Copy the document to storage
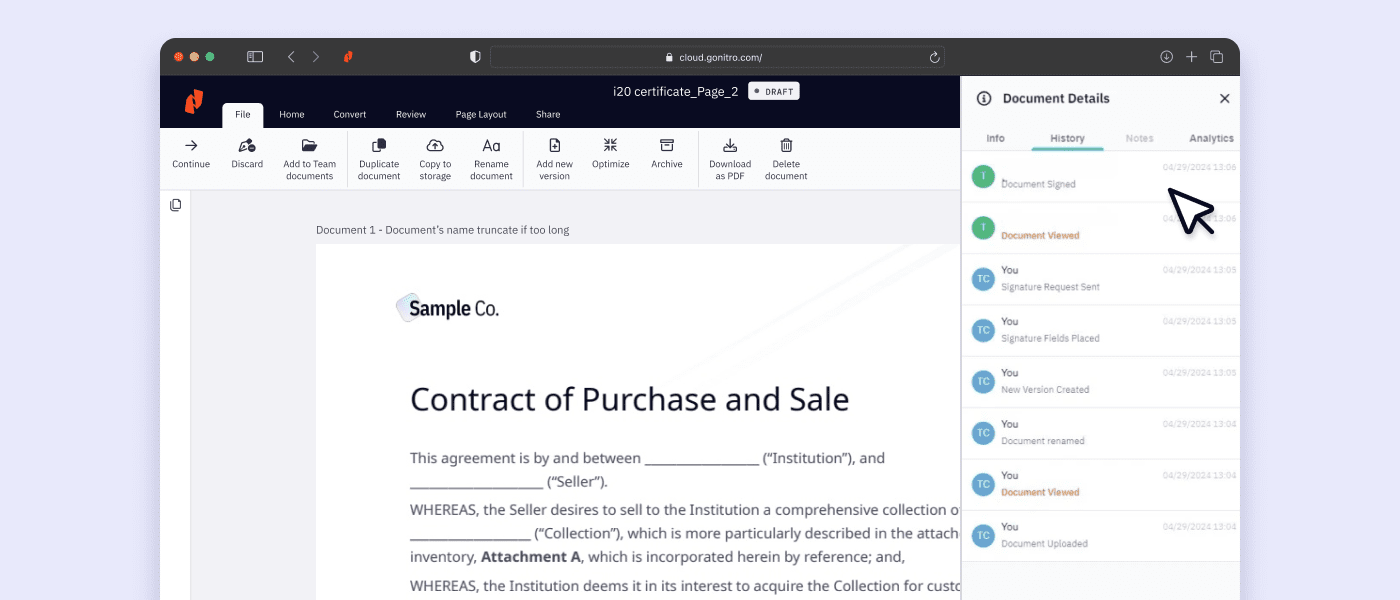 (x=435, y=159)
